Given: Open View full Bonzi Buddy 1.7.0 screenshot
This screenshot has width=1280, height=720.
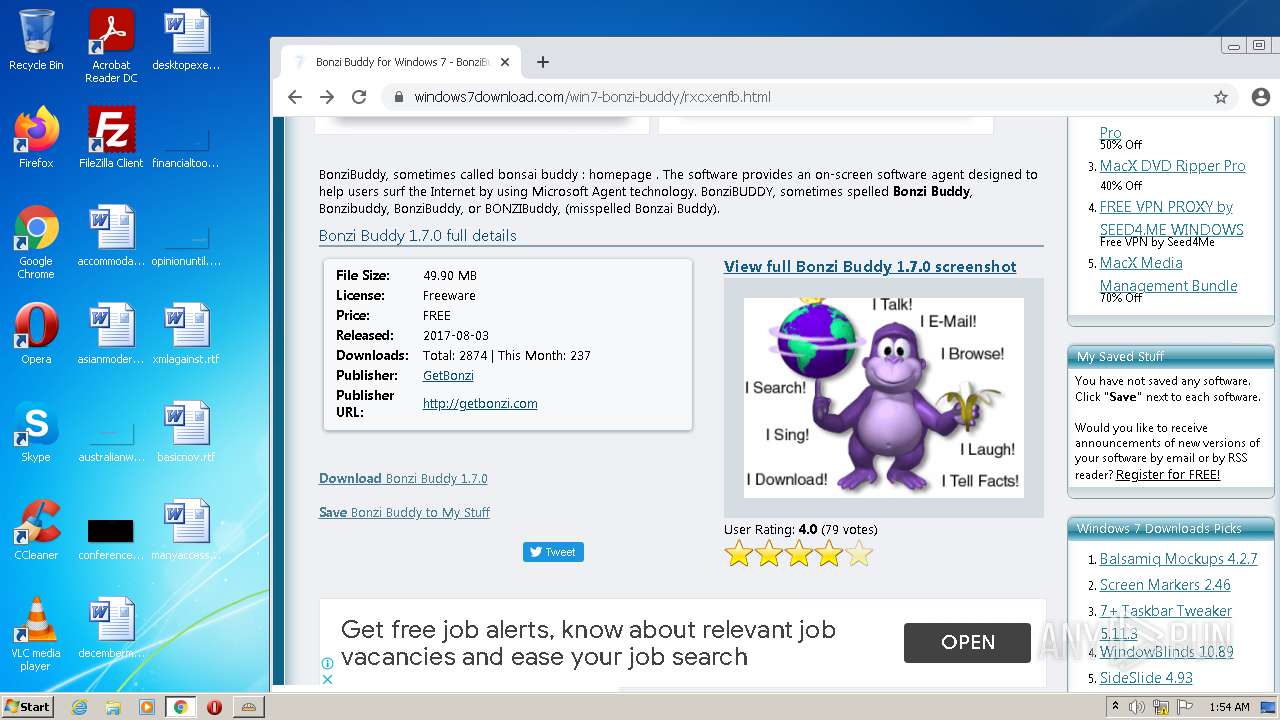Looking at the screenshot, I should [x=870, y=267].
